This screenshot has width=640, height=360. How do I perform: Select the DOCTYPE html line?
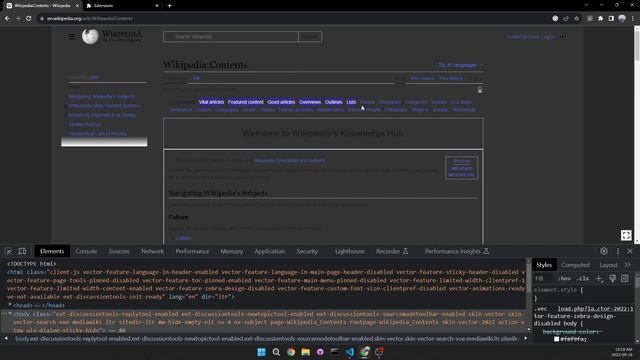[31, 264]
